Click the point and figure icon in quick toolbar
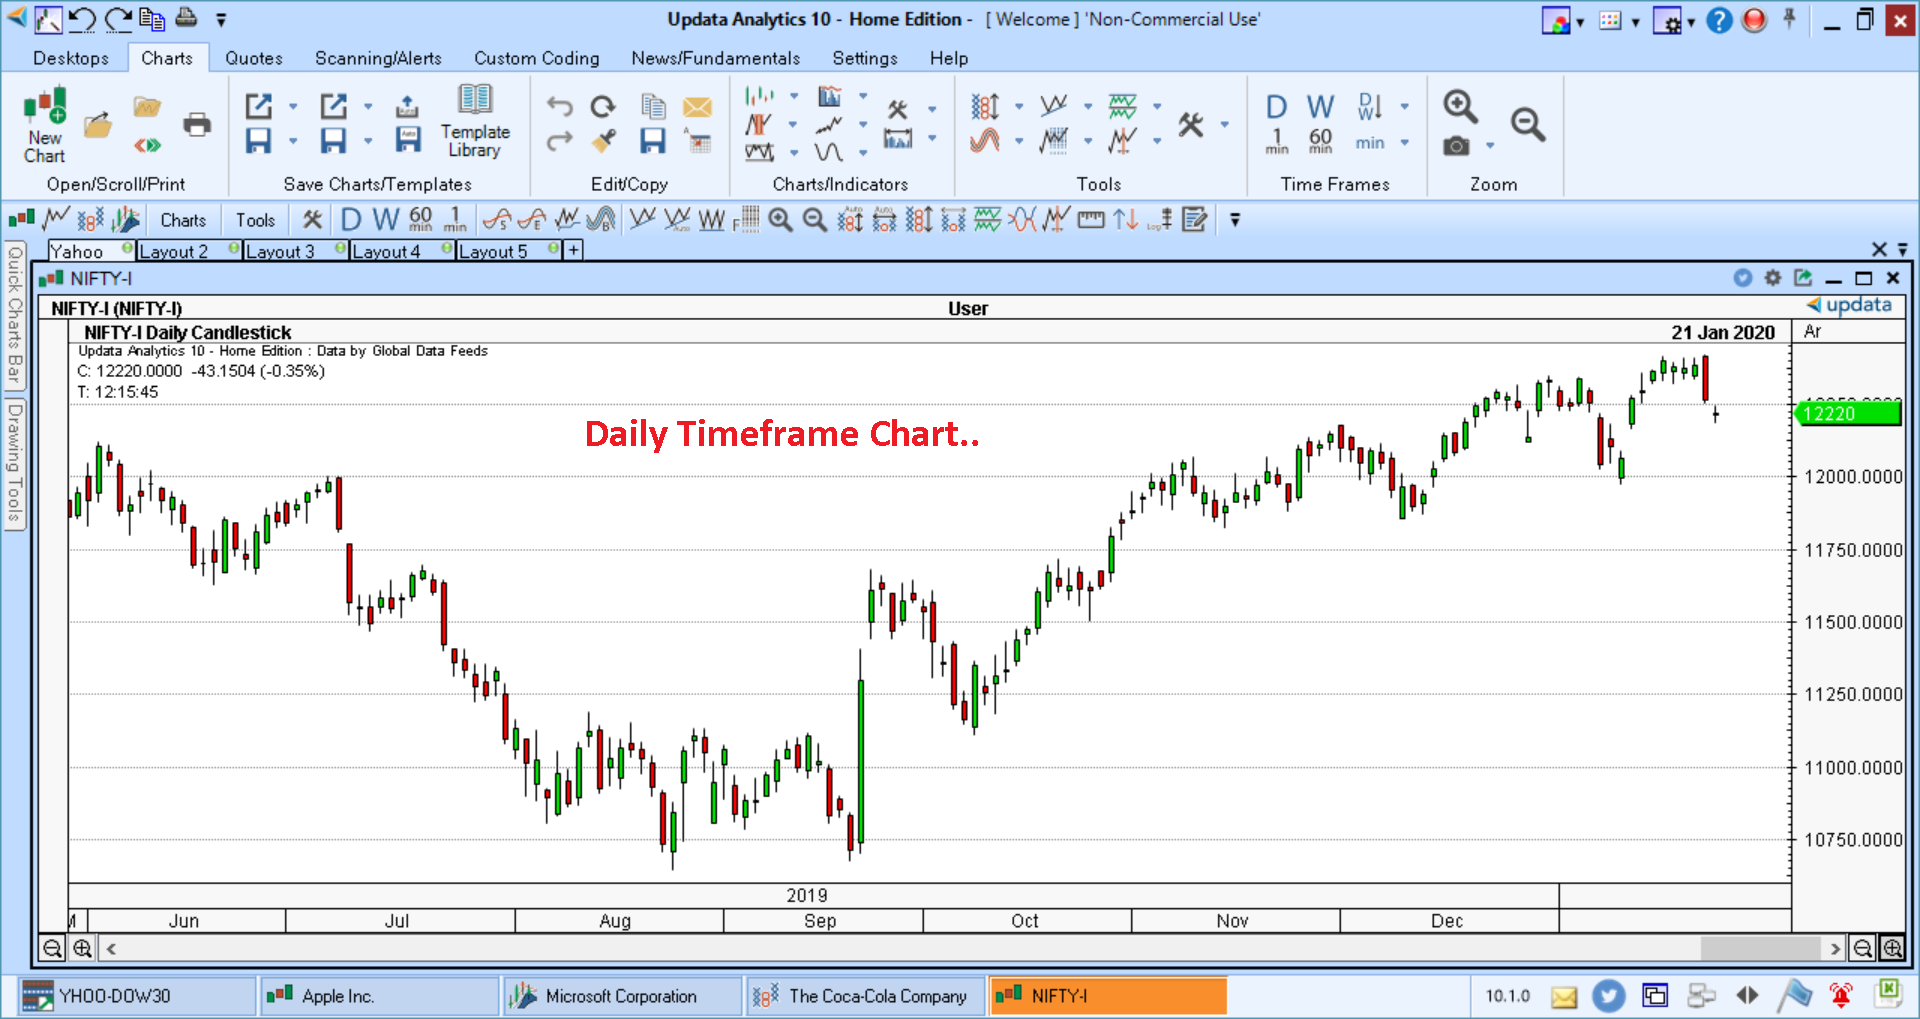The height and width of the screenshot is (1019, 1920). pyautogui.click(x=90, y=220)
